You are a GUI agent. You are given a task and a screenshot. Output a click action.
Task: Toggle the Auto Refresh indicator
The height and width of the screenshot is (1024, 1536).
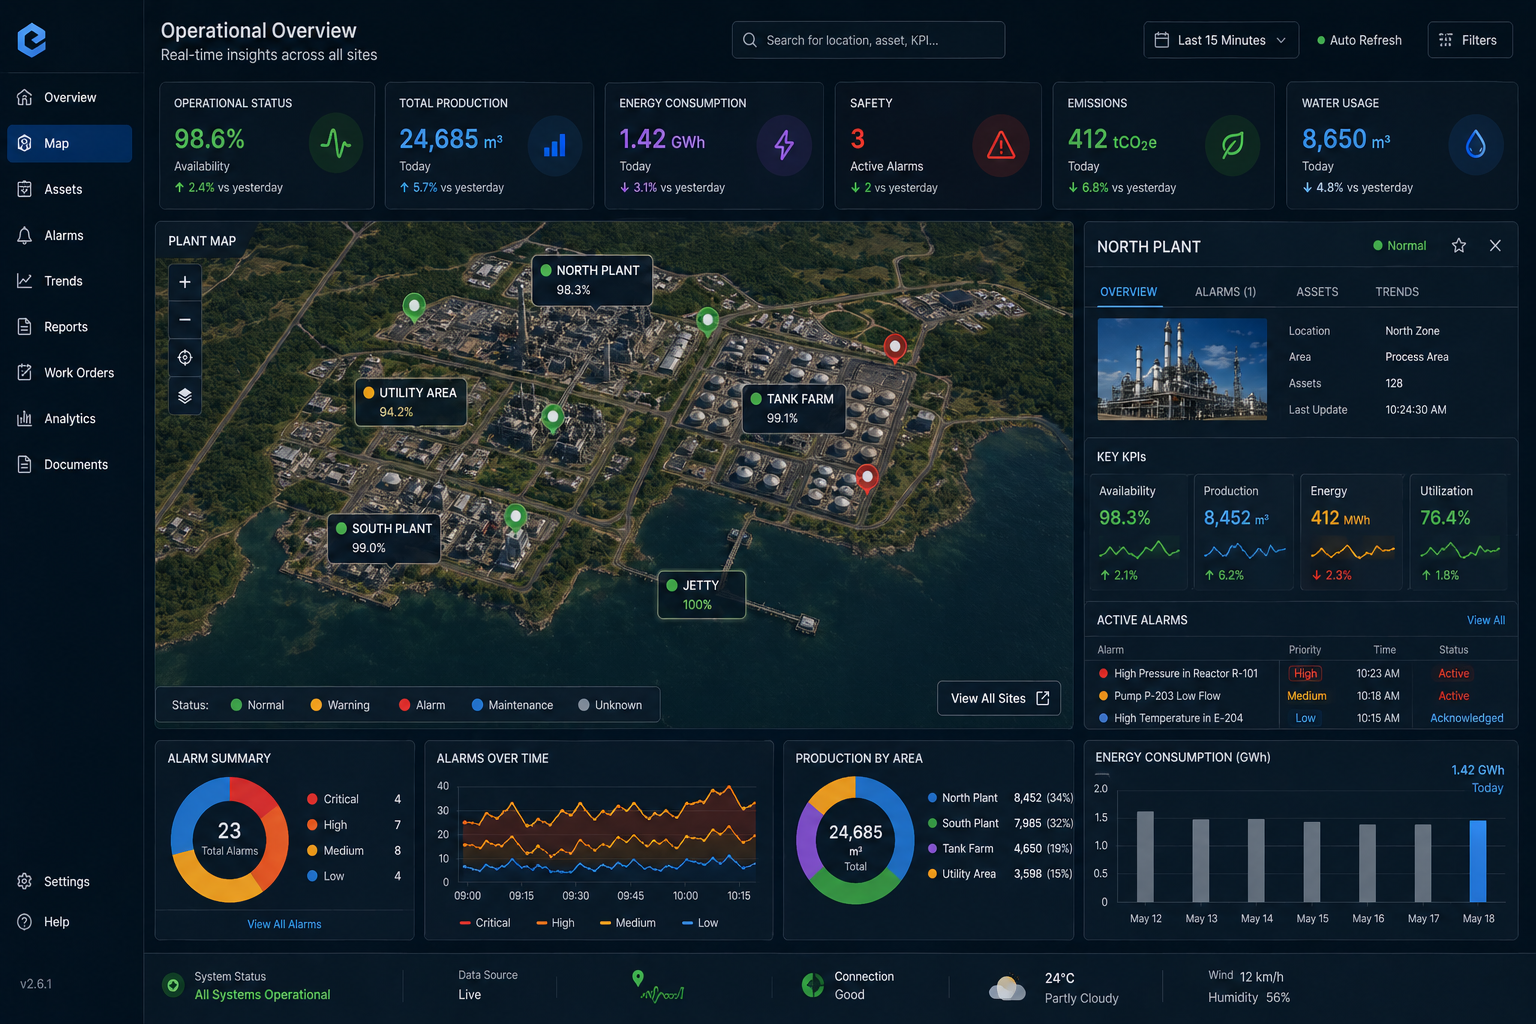1359,41
